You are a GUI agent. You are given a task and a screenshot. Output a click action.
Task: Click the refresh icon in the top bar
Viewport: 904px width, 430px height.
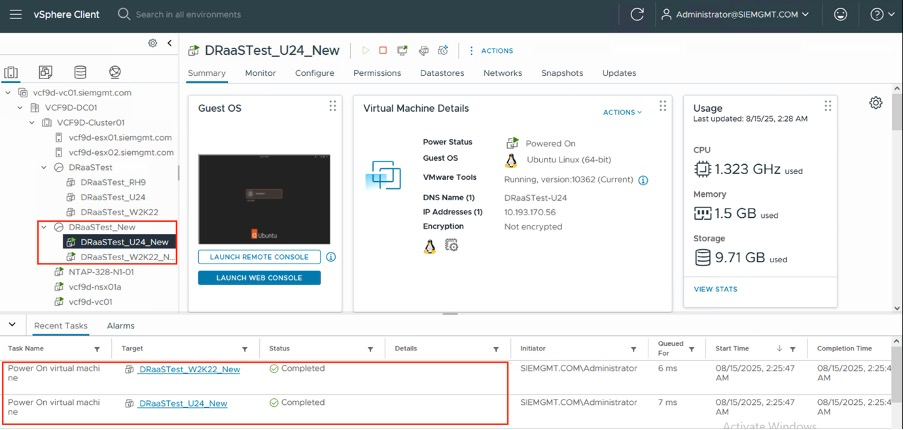[x=637, y=15]
